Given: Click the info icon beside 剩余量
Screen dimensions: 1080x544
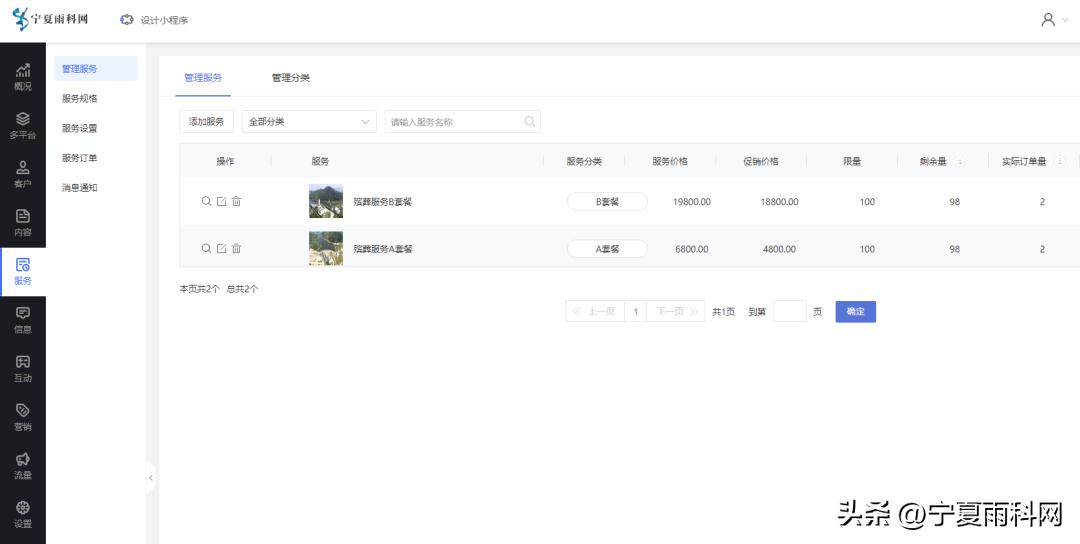Looking at the screenshot, I should tap(960, 162).
